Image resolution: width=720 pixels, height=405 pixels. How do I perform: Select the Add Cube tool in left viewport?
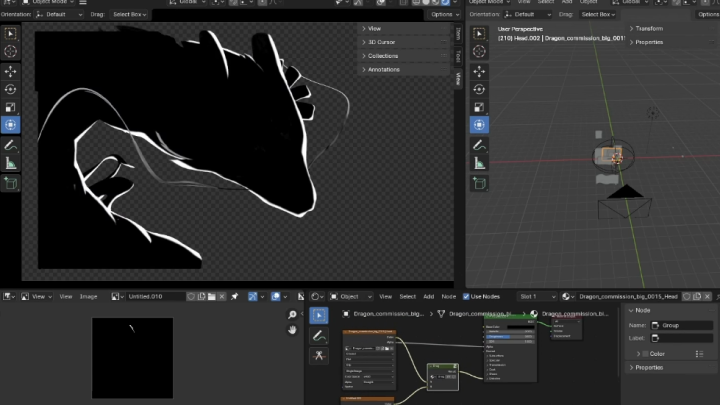pos(10,184)
